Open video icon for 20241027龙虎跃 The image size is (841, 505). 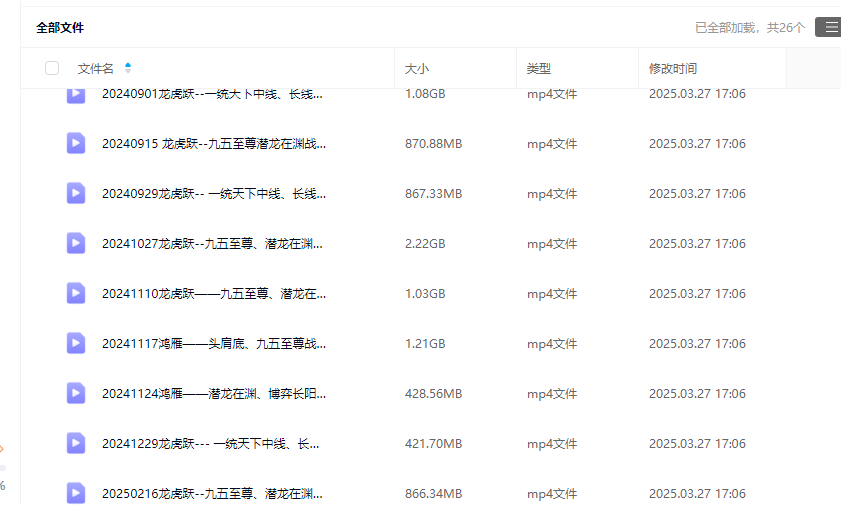pos(76,243)
